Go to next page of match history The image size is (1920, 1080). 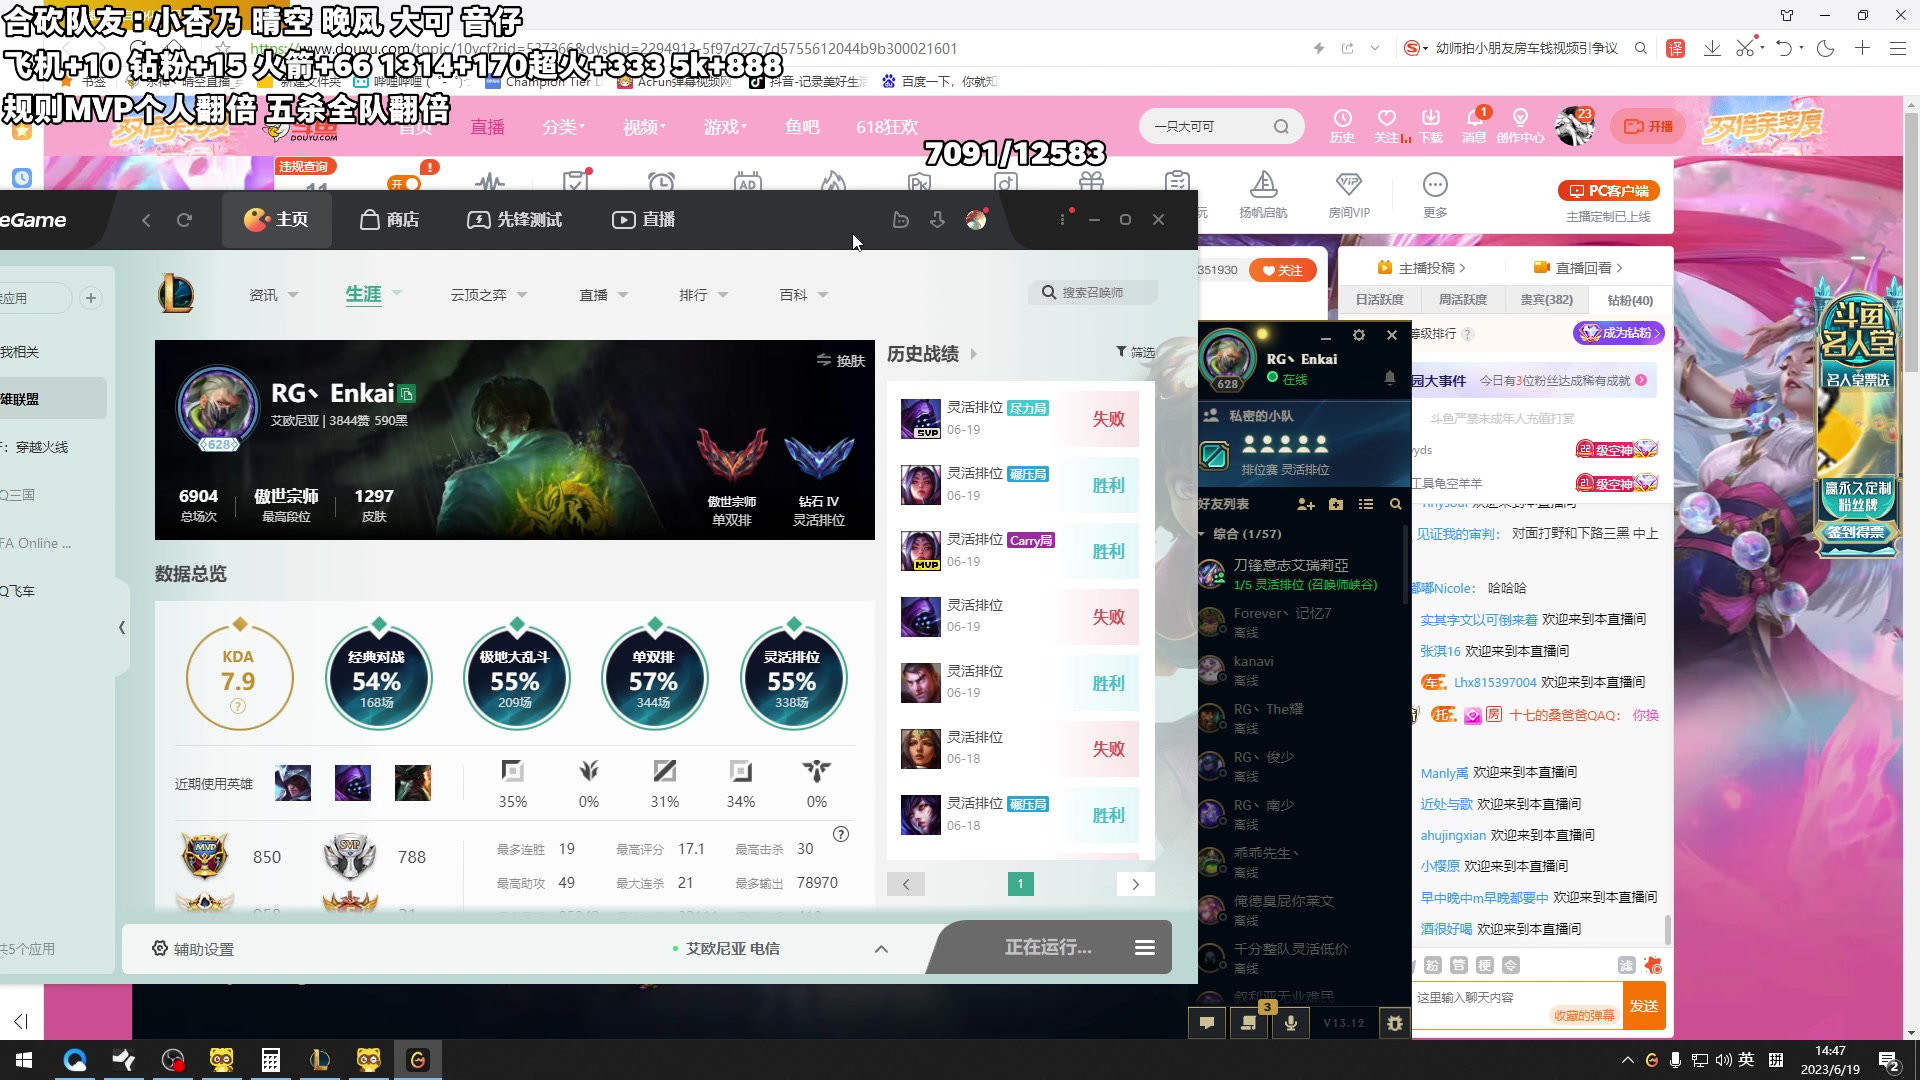[1135, 884]
